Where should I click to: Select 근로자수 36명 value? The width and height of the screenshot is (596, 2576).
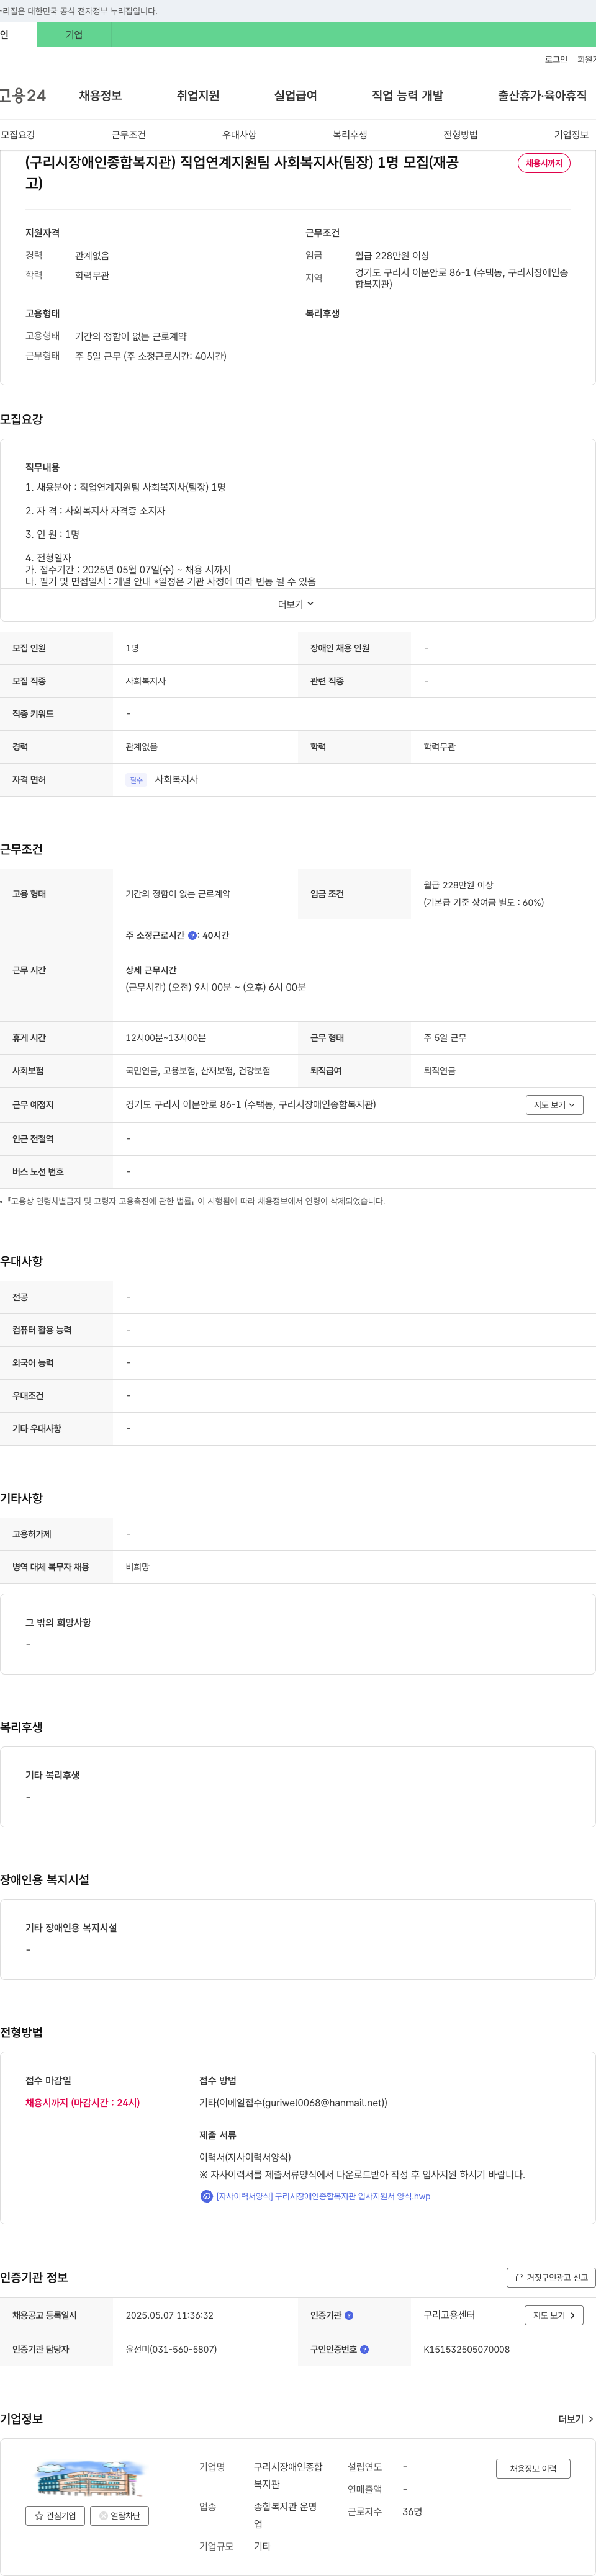(412, 2512)
